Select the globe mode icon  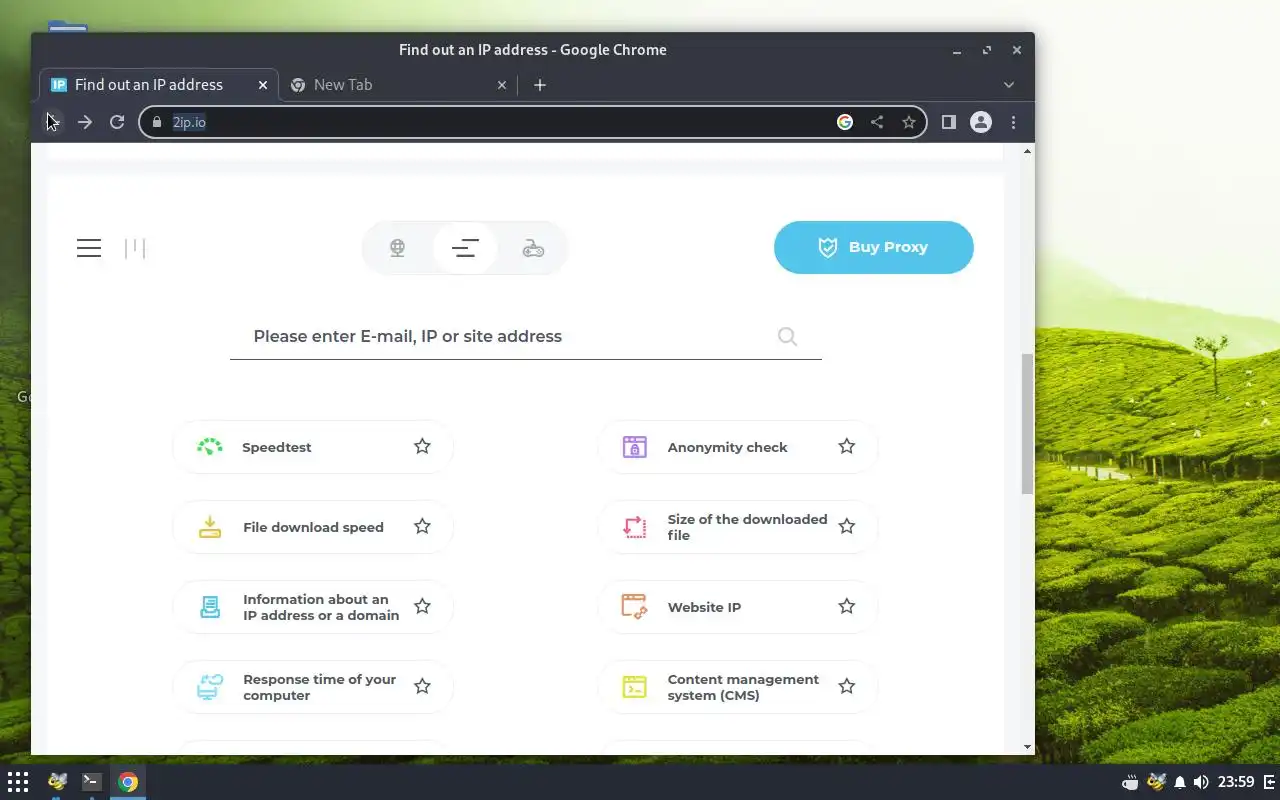click(397, 248)
